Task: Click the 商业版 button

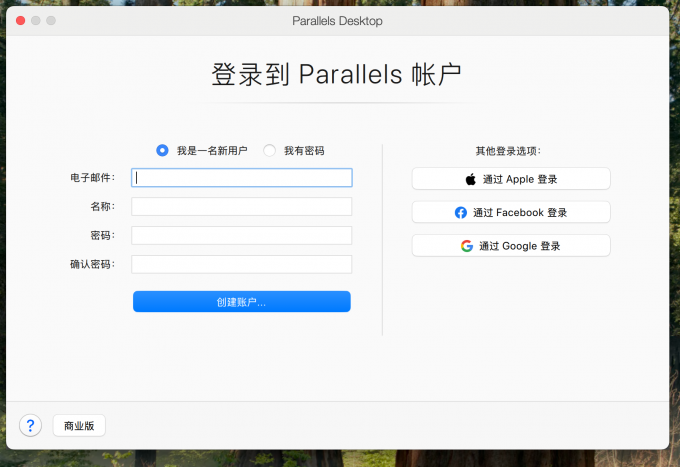Action: 79,425
